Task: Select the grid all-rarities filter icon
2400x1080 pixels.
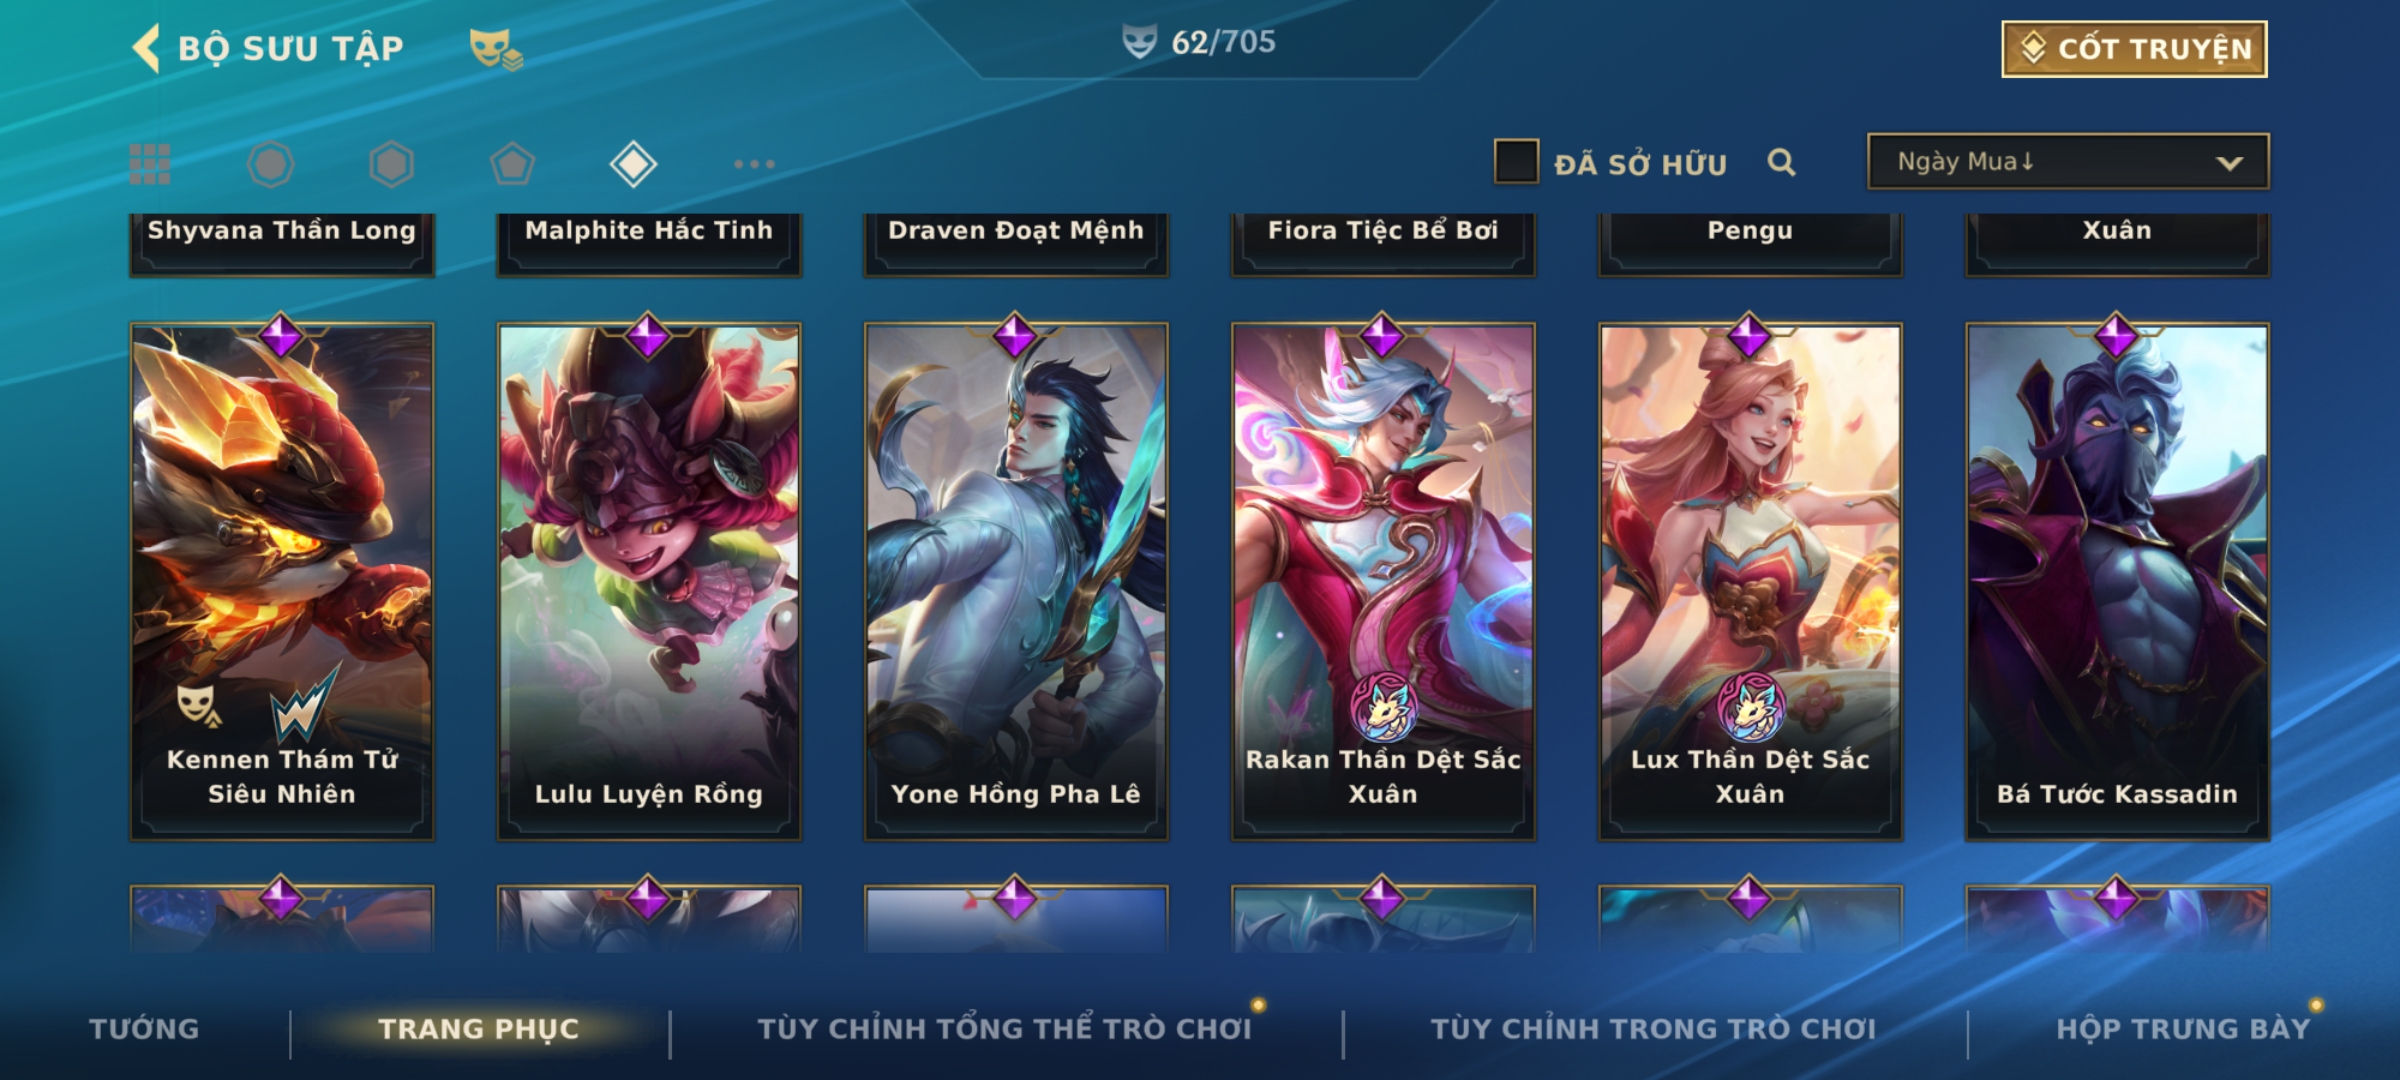Action: pyautogui.click(x=150, y=164)
